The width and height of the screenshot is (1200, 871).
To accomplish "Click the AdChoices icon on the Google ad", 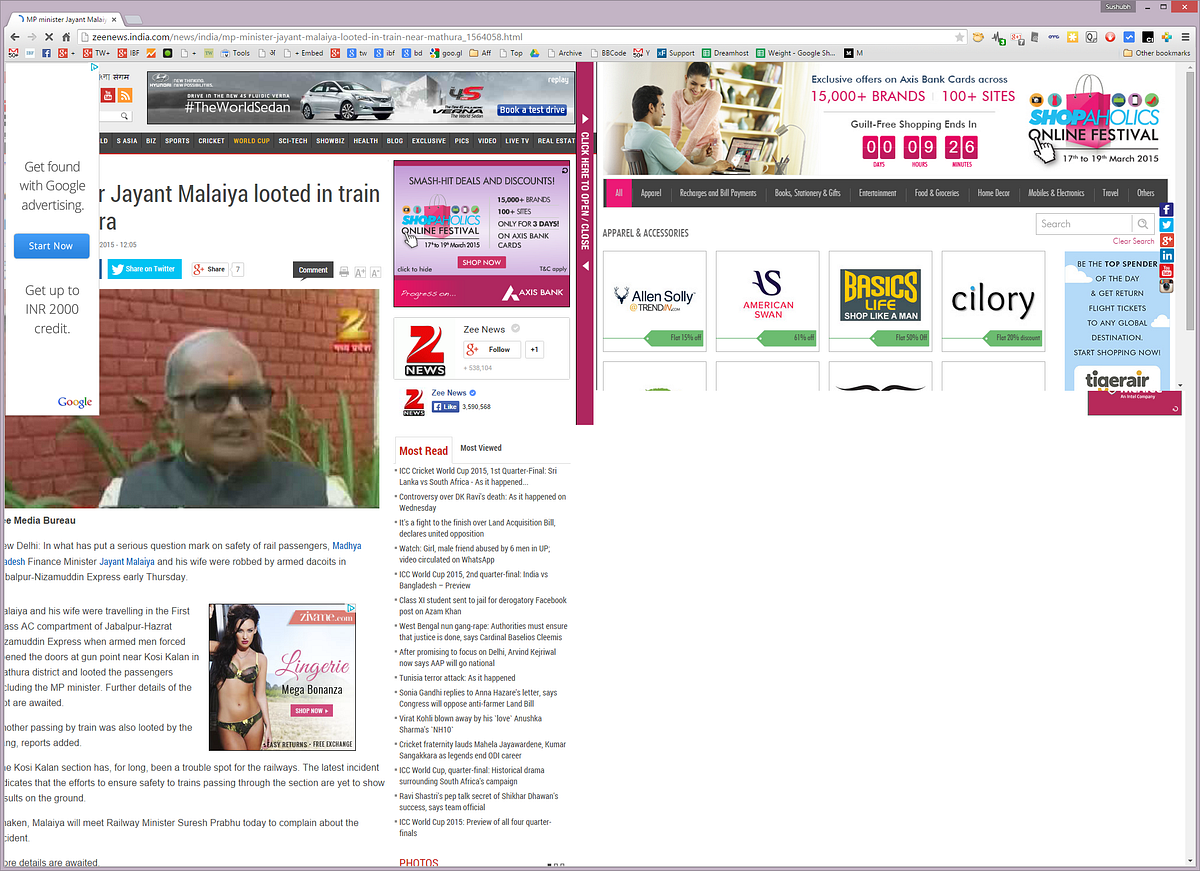I will [94, 67].
